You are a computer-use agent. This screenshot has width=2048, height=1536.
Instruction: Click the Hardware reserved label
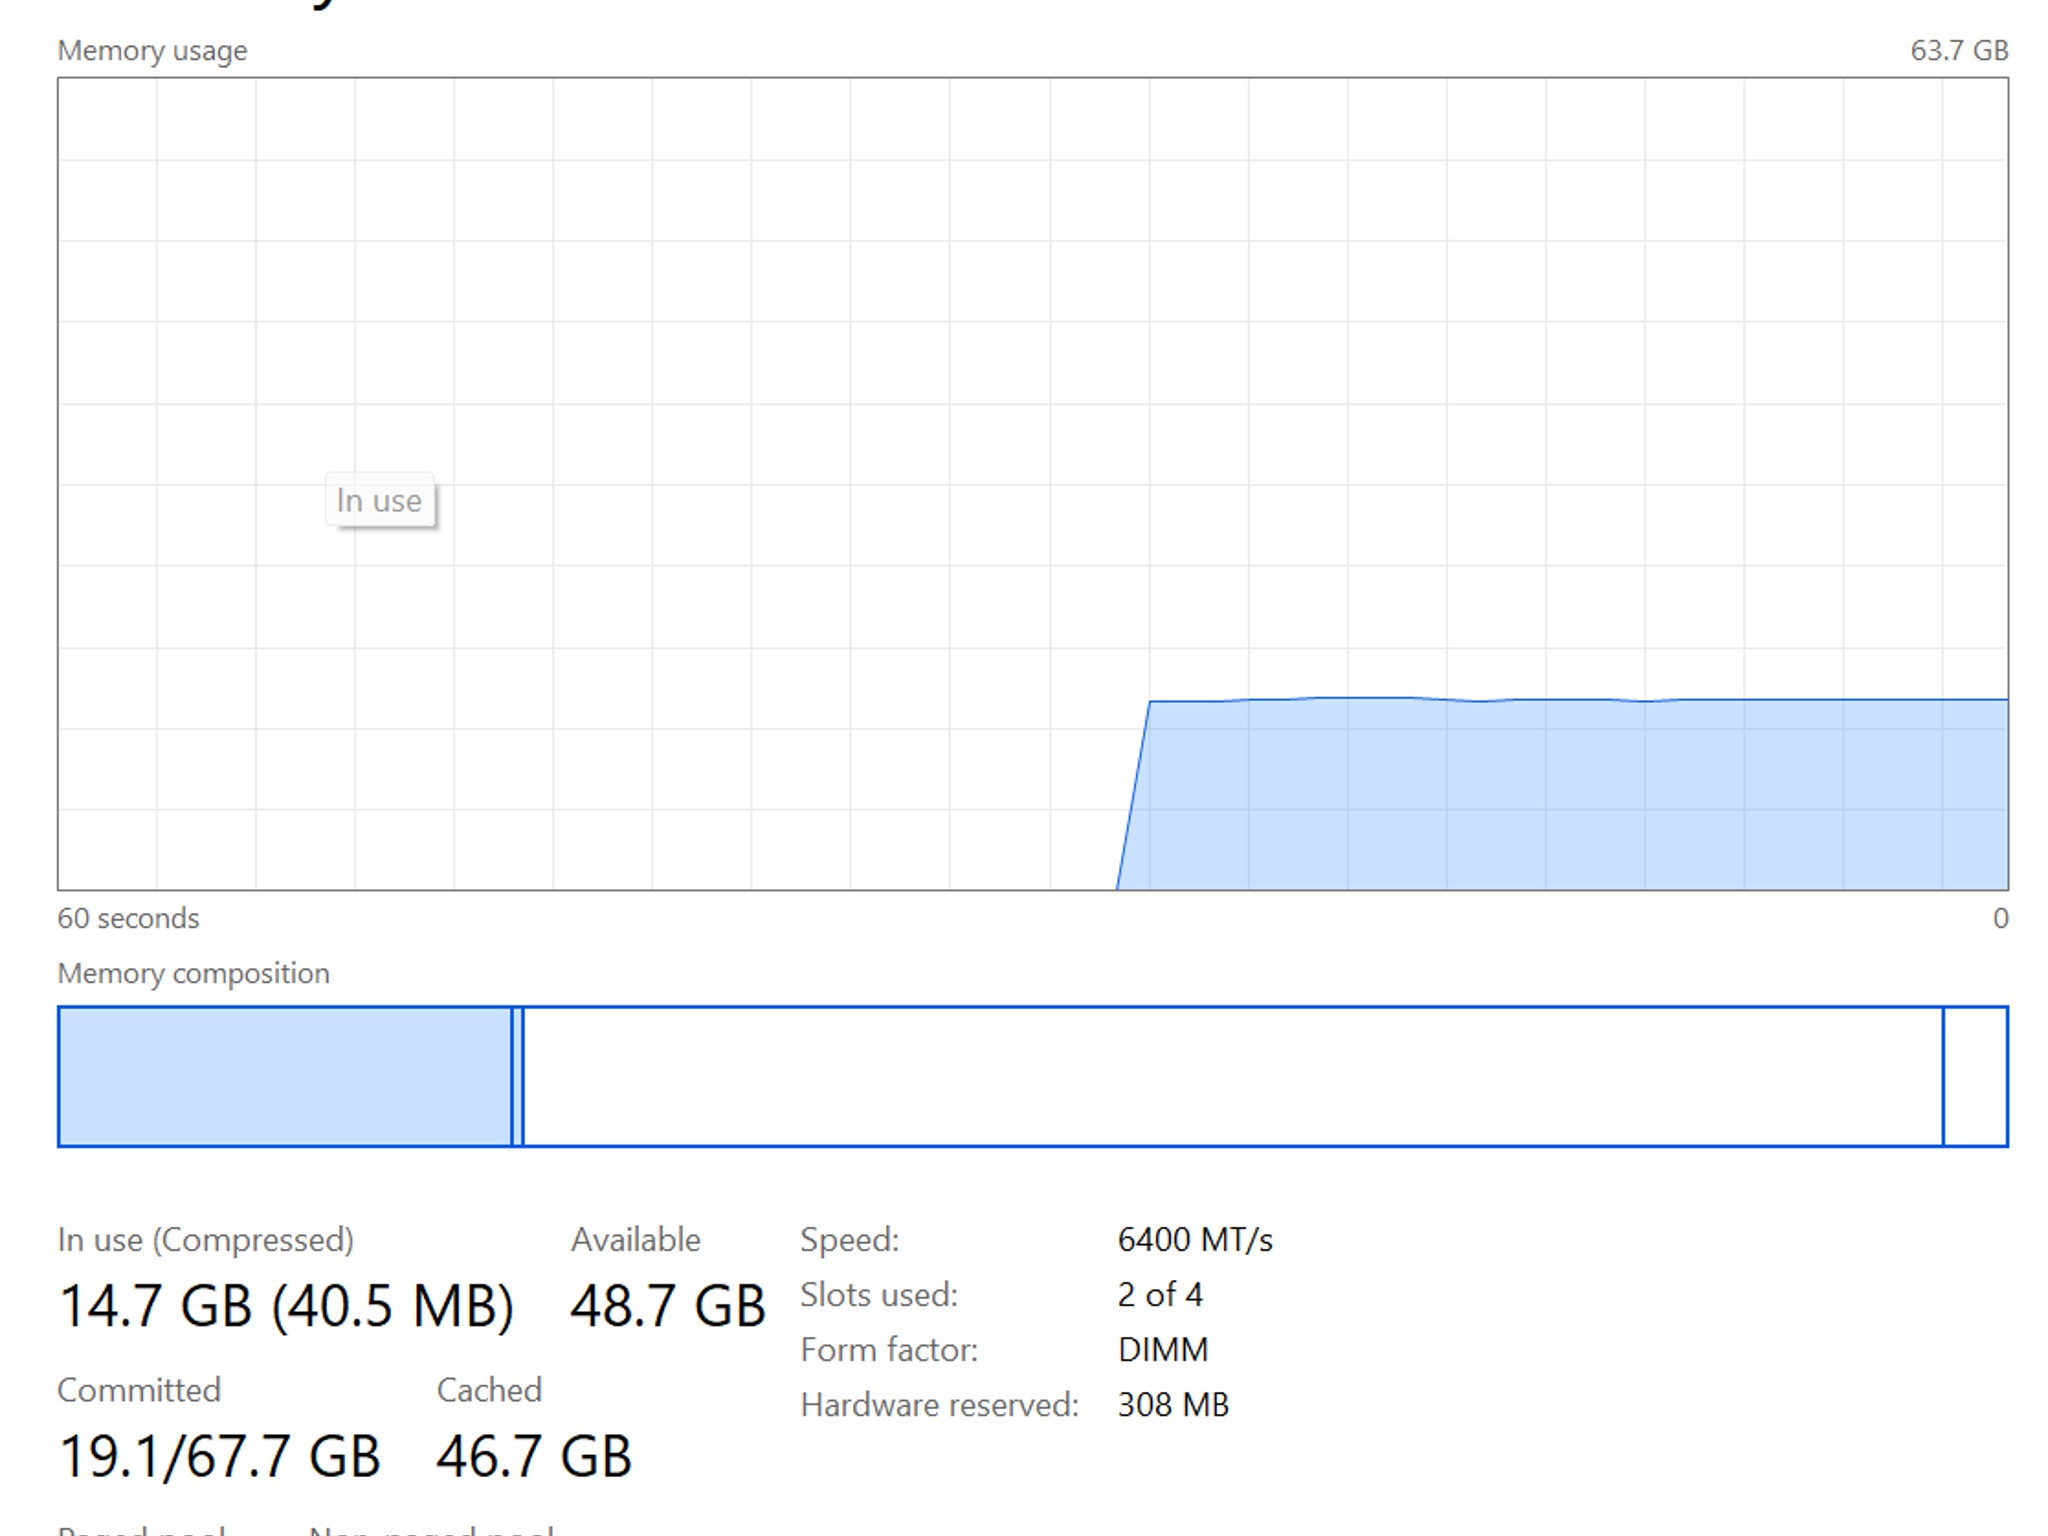(939, 1405)
